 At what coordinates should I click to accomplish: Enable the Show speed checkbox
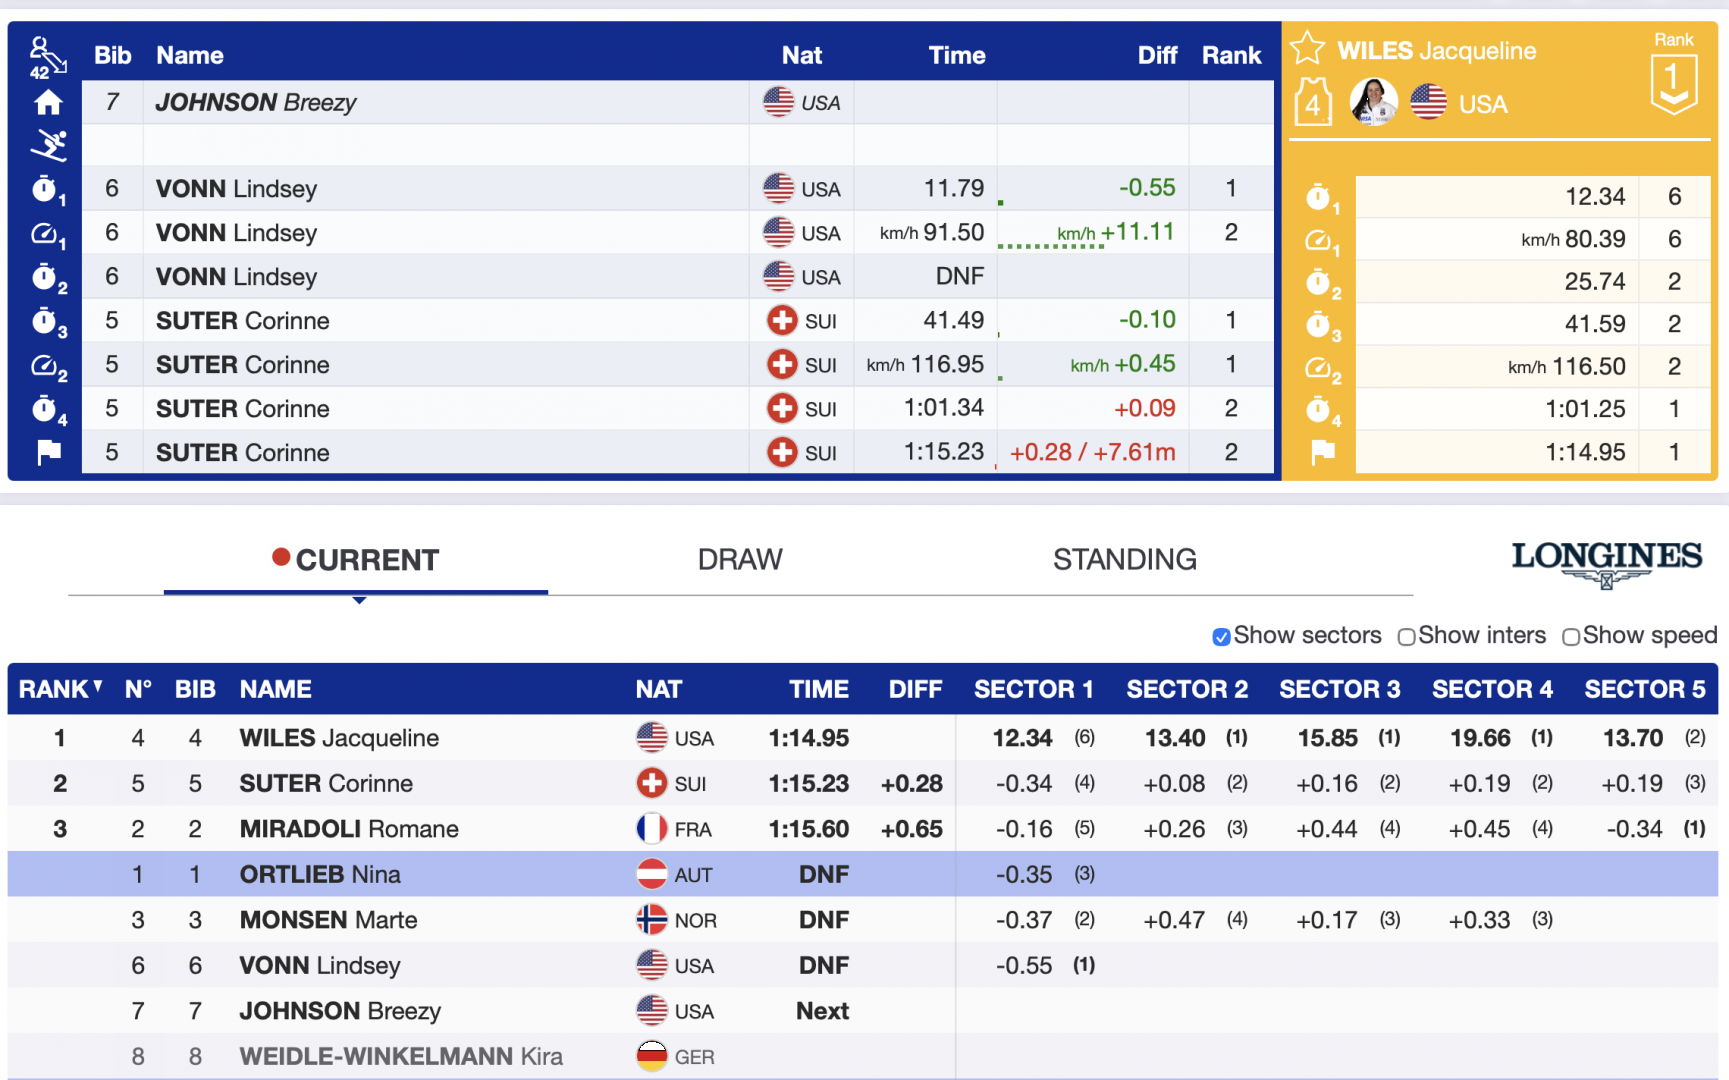[1571, 637]
